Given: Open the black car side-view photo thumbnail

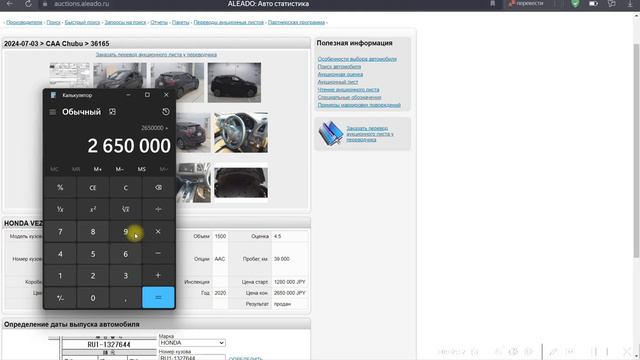Looking at the screenshot, I should pos(234,82).
